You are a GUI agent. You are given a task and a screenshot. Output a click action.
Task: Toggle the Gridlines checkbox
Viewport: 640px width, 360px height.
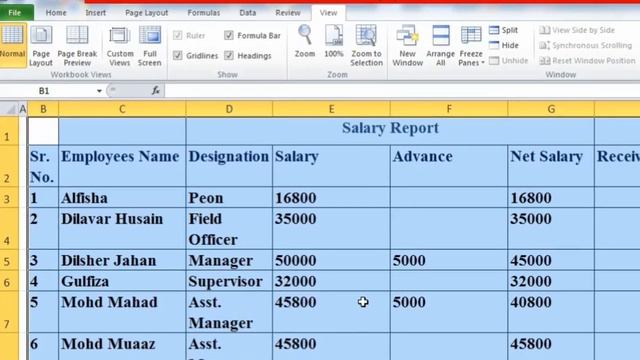[178, 55]
